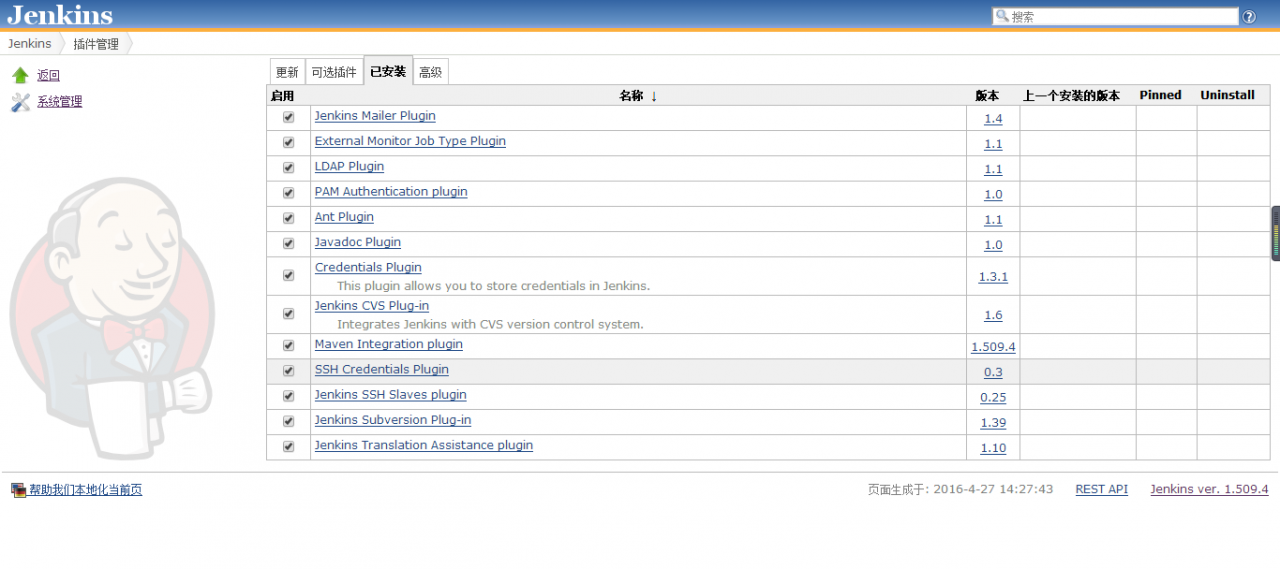Click the 帮助我们本地化当前页 link
Viewport: 1280px width, 569px height.
[86, 490]
